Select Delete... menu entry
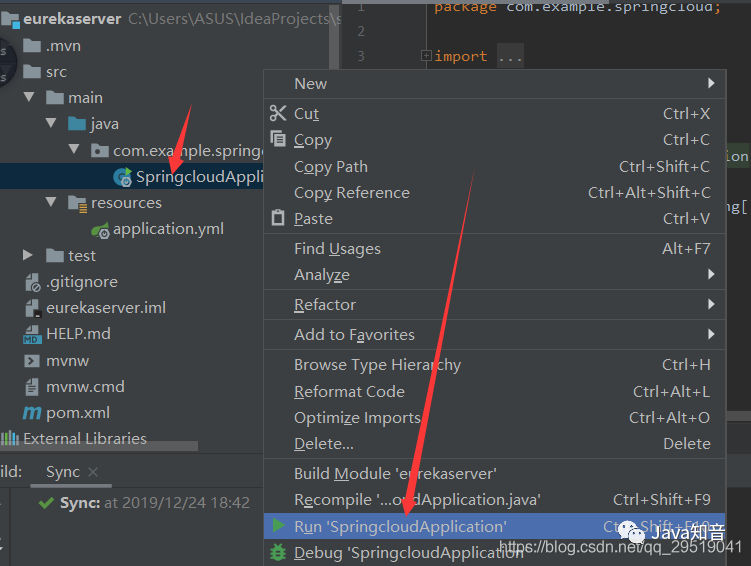This screenshot has height=566, width=751. point(495,444)
